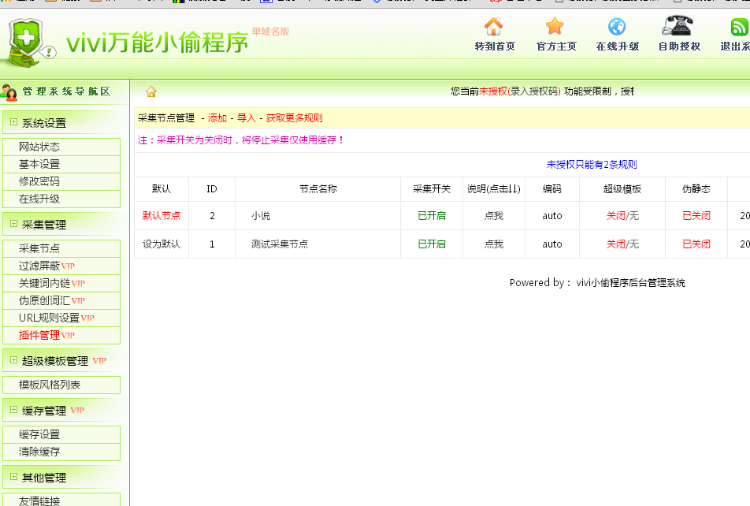This screenshot has width=750, height=506.
Task: Click the 转到首页 house icon
Action: [494, 26]
